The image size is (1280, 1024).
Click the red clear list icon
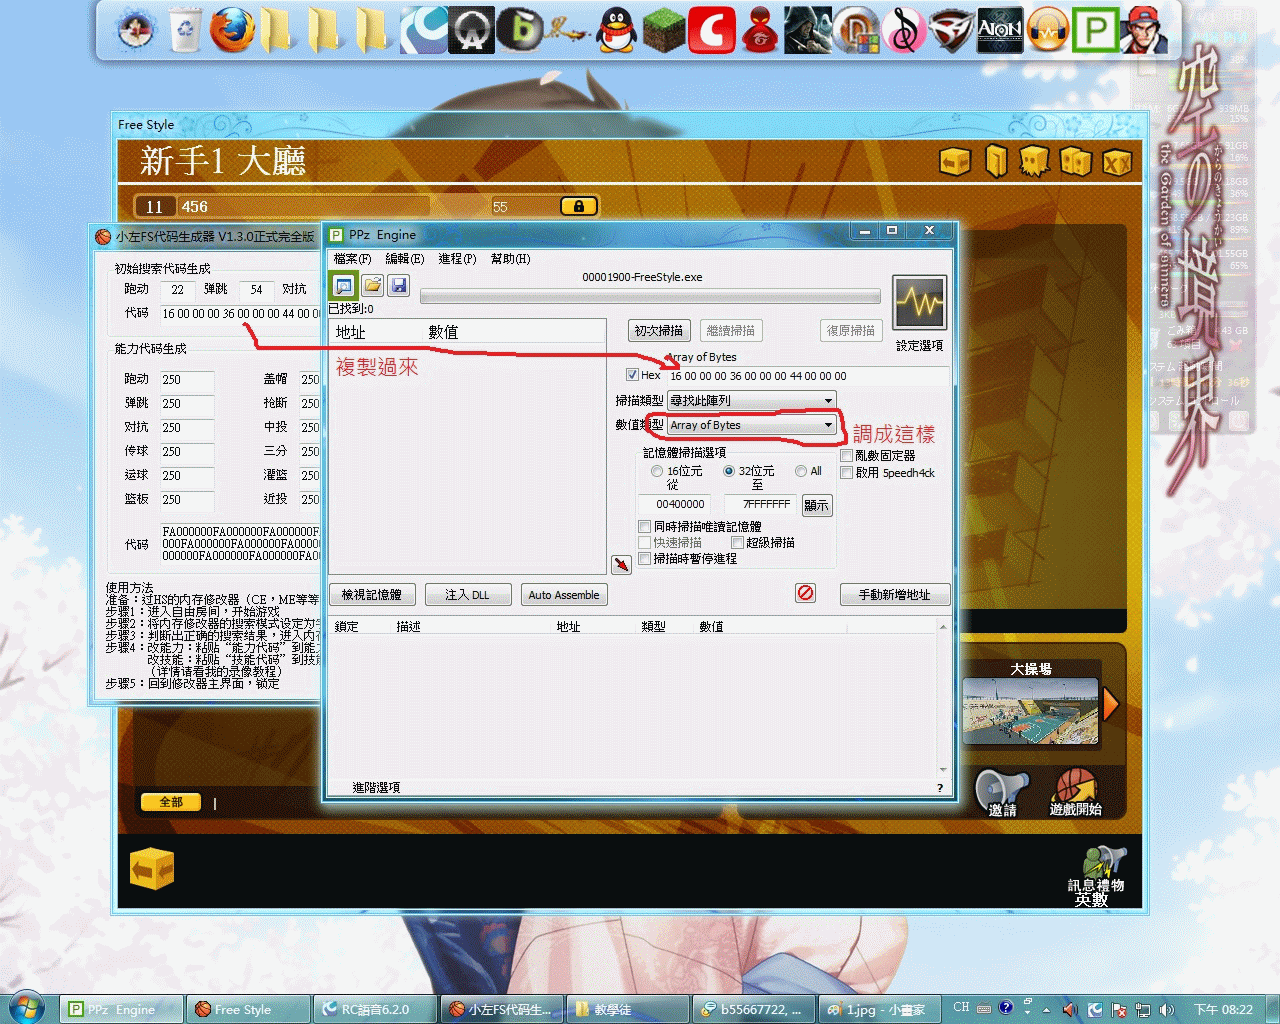tap(805, 593)
